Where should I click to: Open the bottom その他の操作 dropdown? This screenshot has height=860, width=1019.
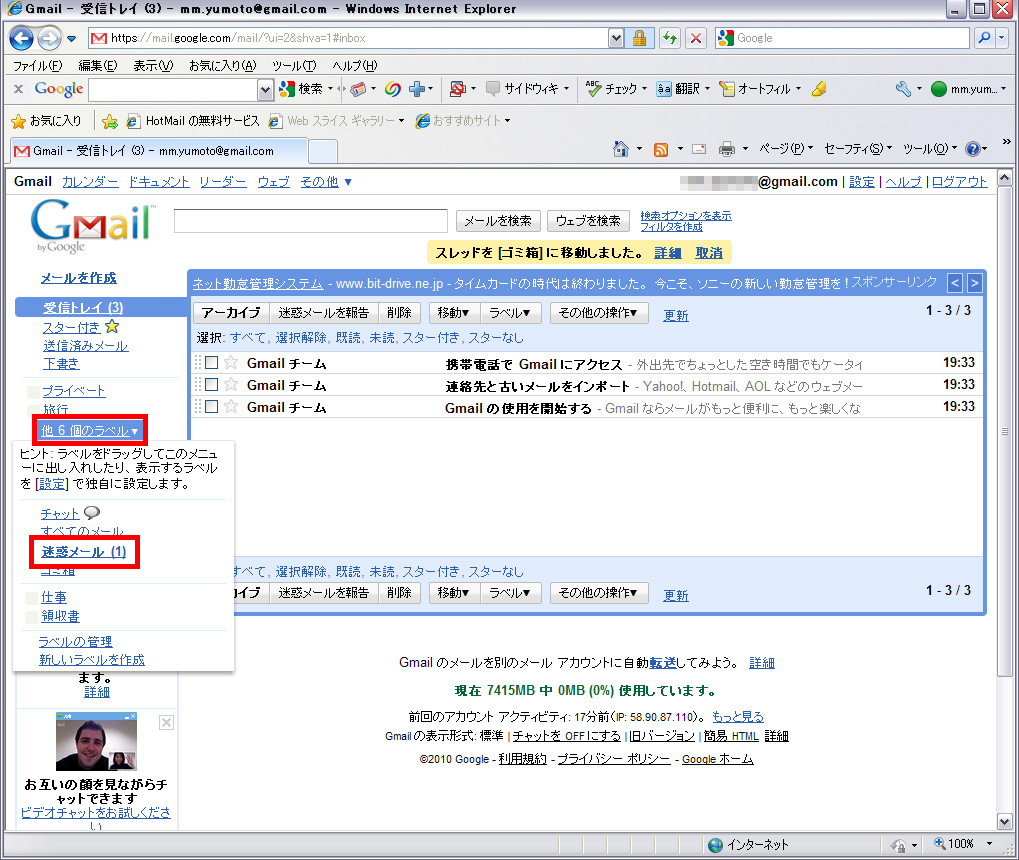point(599,593)
